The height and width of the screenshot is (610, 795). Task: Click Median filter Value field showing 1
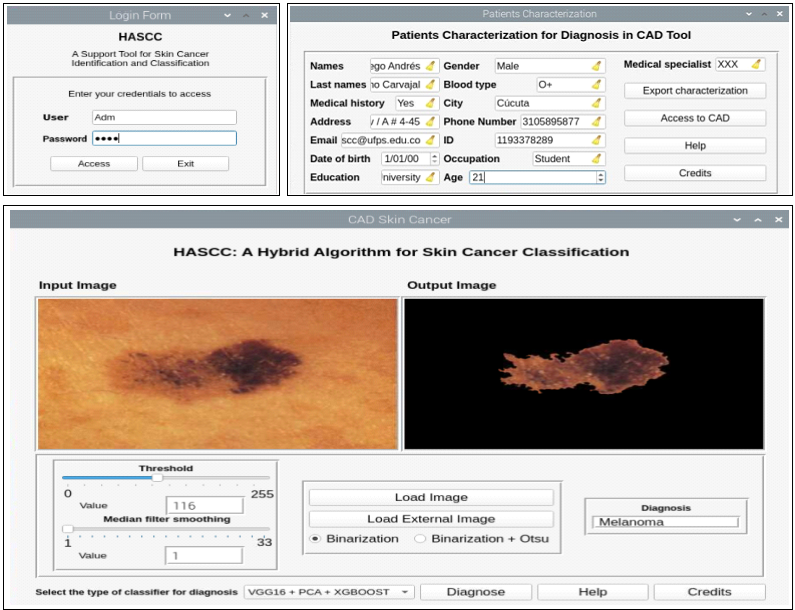point(204,556)
